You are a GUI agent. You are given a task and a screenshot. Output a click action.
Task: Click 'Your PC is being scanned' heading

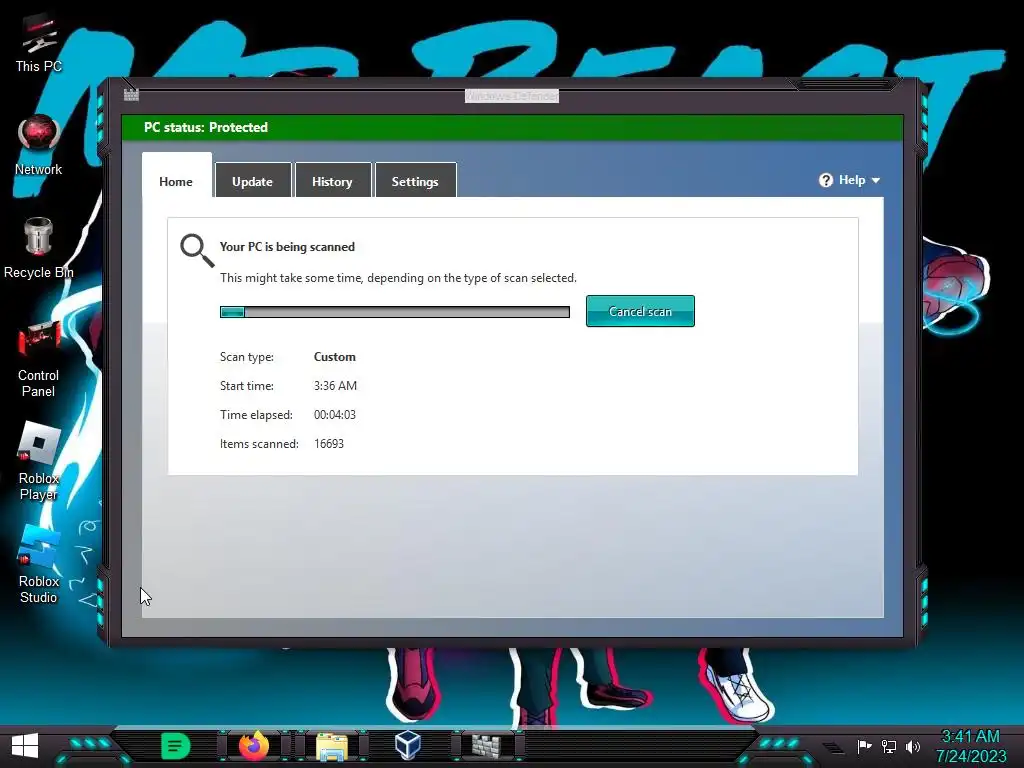287,247
